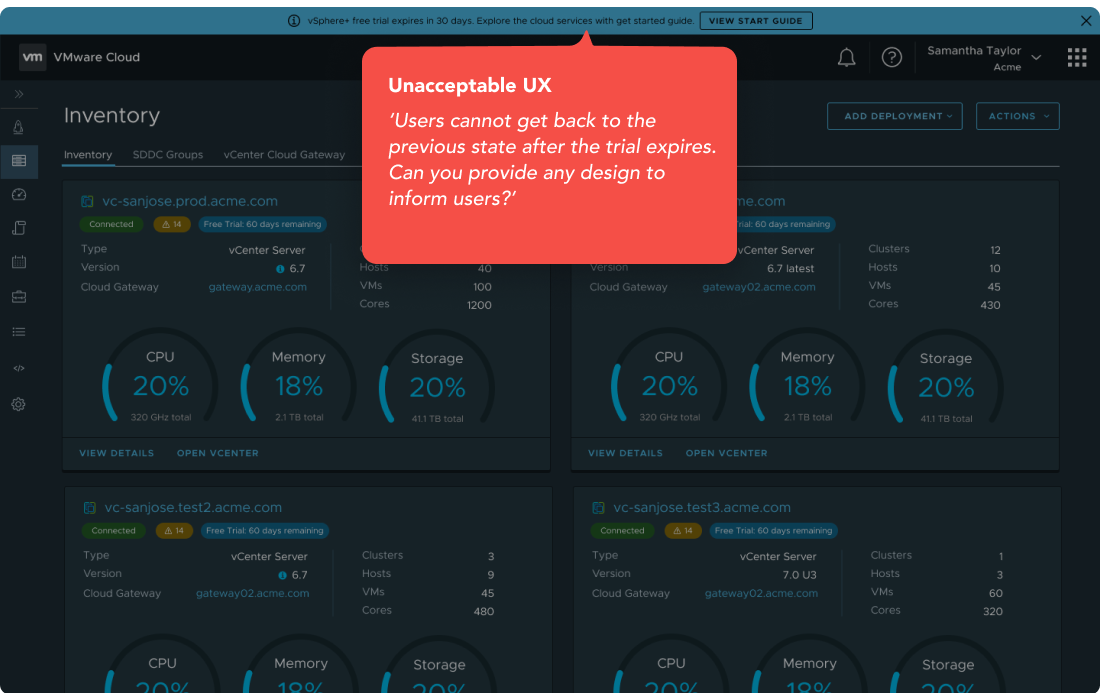This screenshot has height=693, width=1100.
Task: Click the Cores value 430
Action: [x=990, y=305]
